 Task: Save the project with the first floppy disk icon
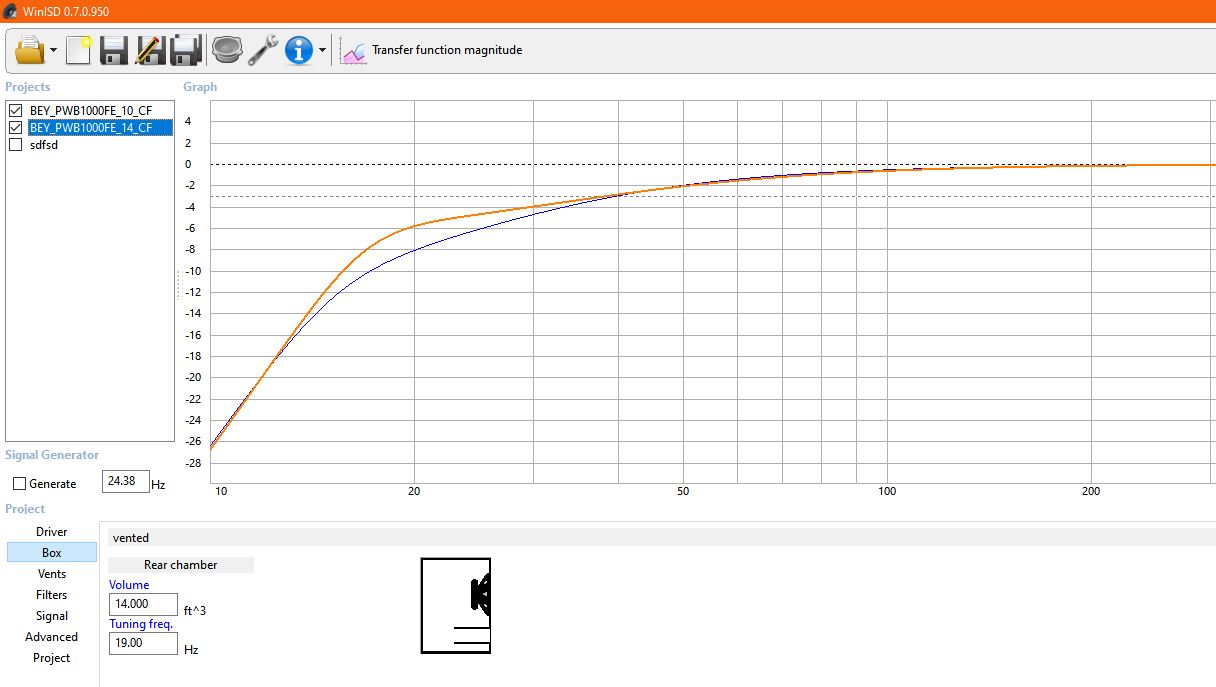pyautogui.click(x=114, y=50)
